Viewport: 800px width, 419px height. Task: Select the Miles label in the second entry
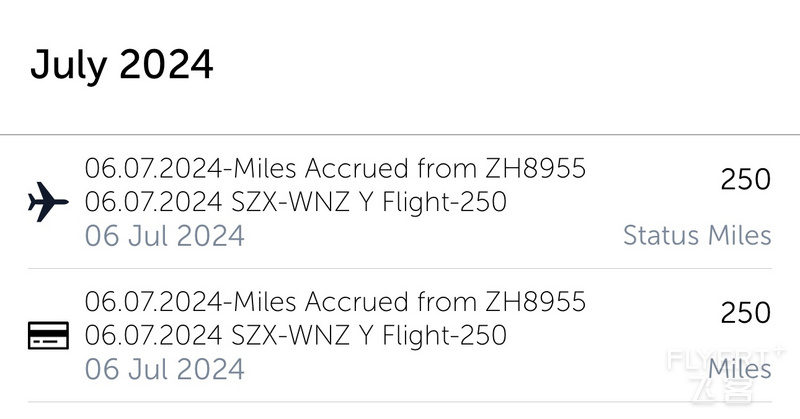(740, 368)
